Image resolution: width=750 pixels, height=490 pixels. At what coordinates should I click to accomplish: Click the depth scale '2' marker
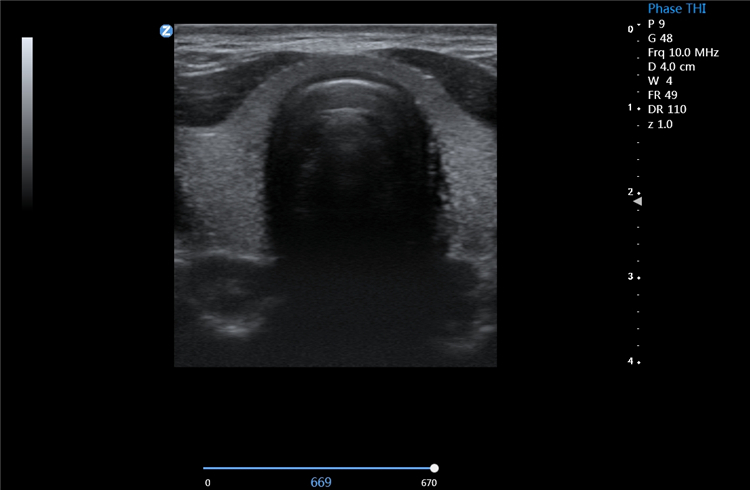tap(630, 192)
